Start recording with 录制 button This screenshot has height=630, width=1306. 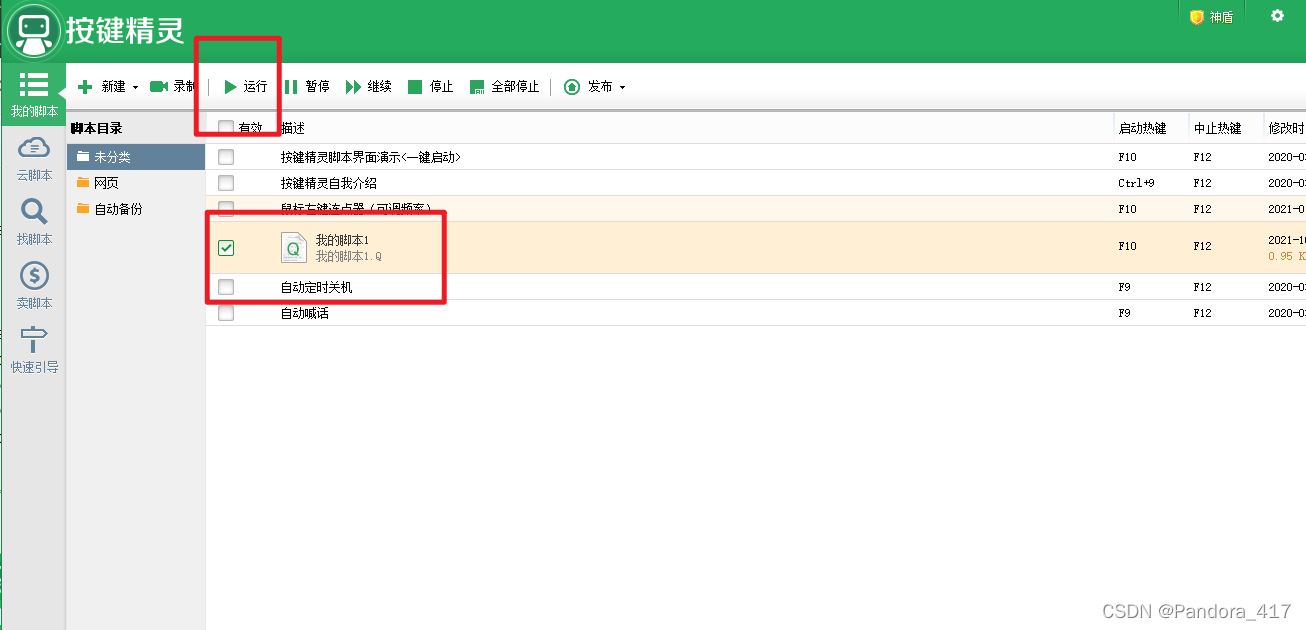click(x=173, y=87)
